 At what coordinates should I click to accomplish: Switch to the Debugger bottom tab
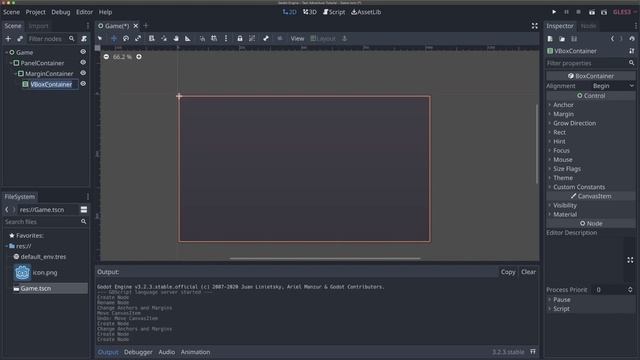pos(138,352)
